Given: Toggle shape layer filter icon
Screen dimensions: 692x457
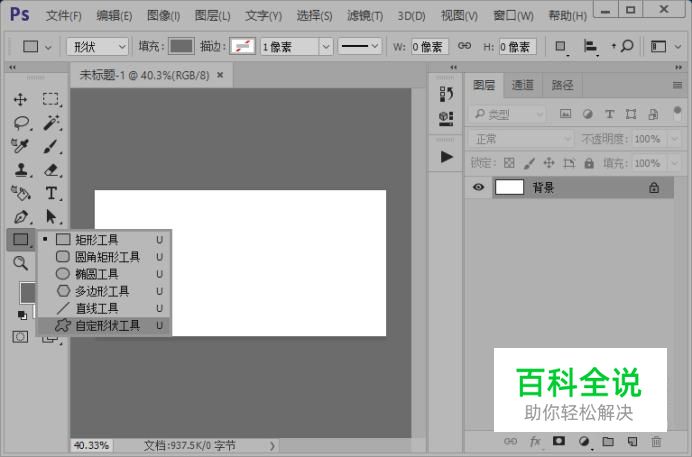Looking at the screenshot, I should coord(631,114).
